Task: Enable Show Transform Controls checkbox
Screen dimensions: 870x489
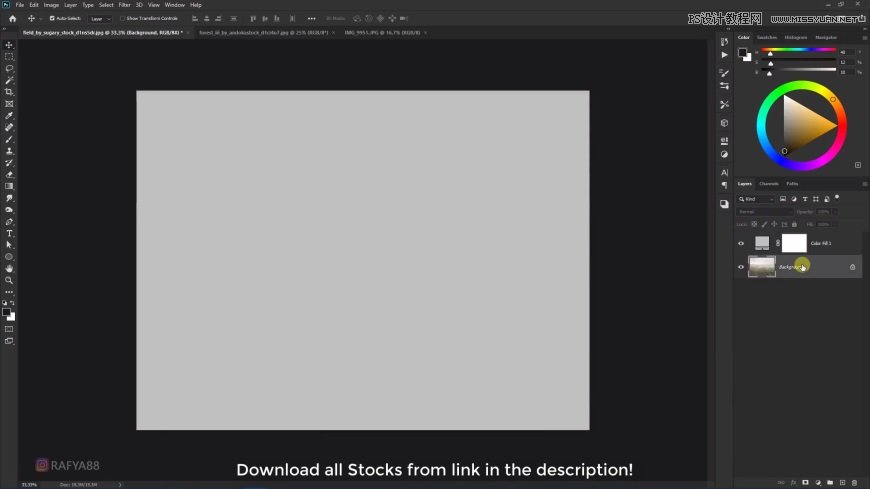Action: (123, 18)
